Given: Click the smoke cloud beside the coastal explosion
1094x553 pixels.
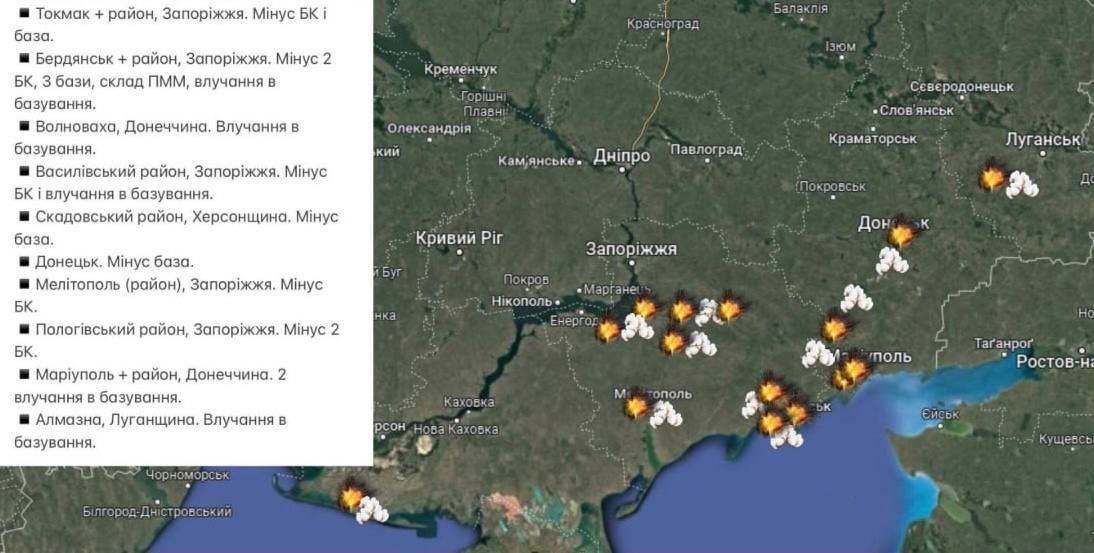Looking at the screenshot, I should coord(372,510).
